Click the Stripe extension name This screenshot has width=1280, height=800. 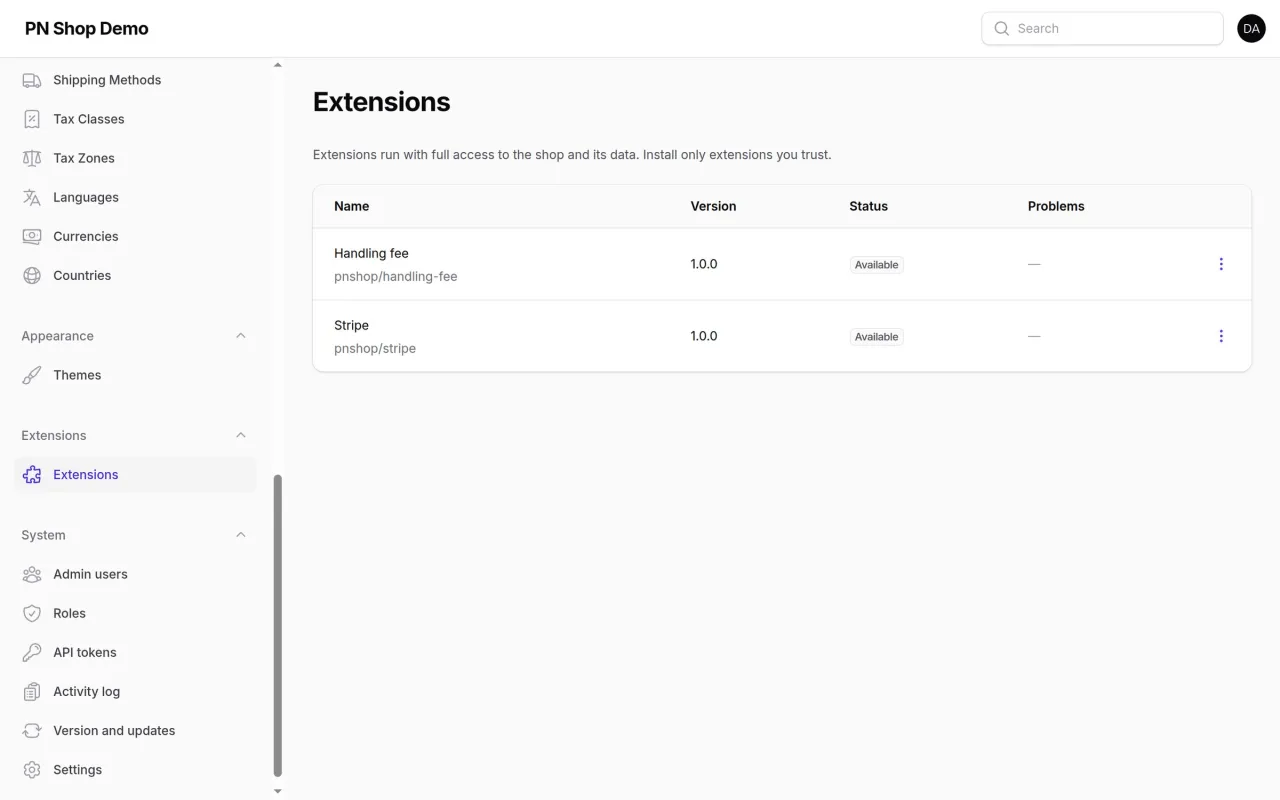pyautogui.click(x=351, y=325)
